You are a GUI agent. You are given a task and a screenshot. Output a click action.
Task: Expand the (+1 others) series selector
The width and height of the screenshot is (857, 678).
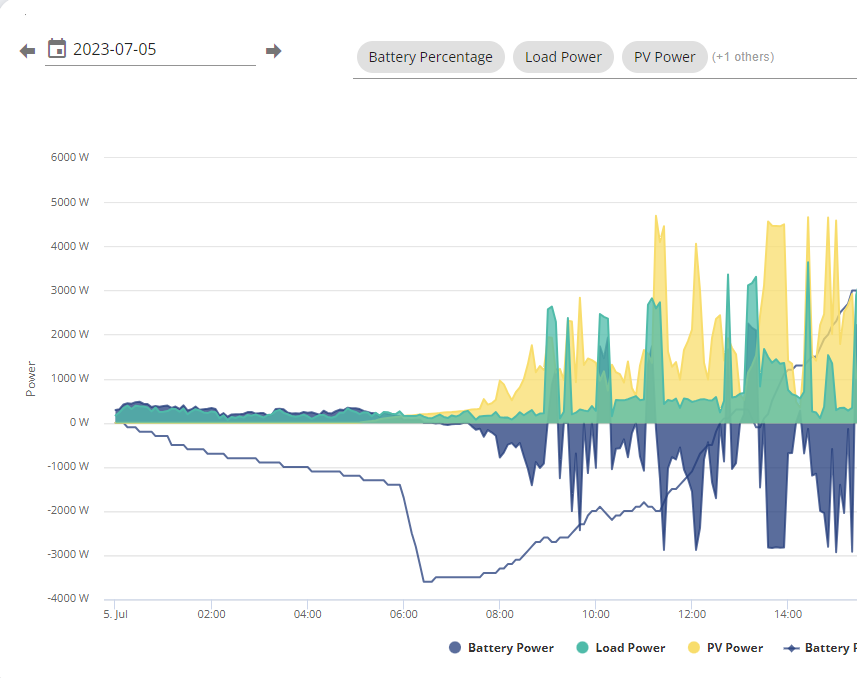743,57
